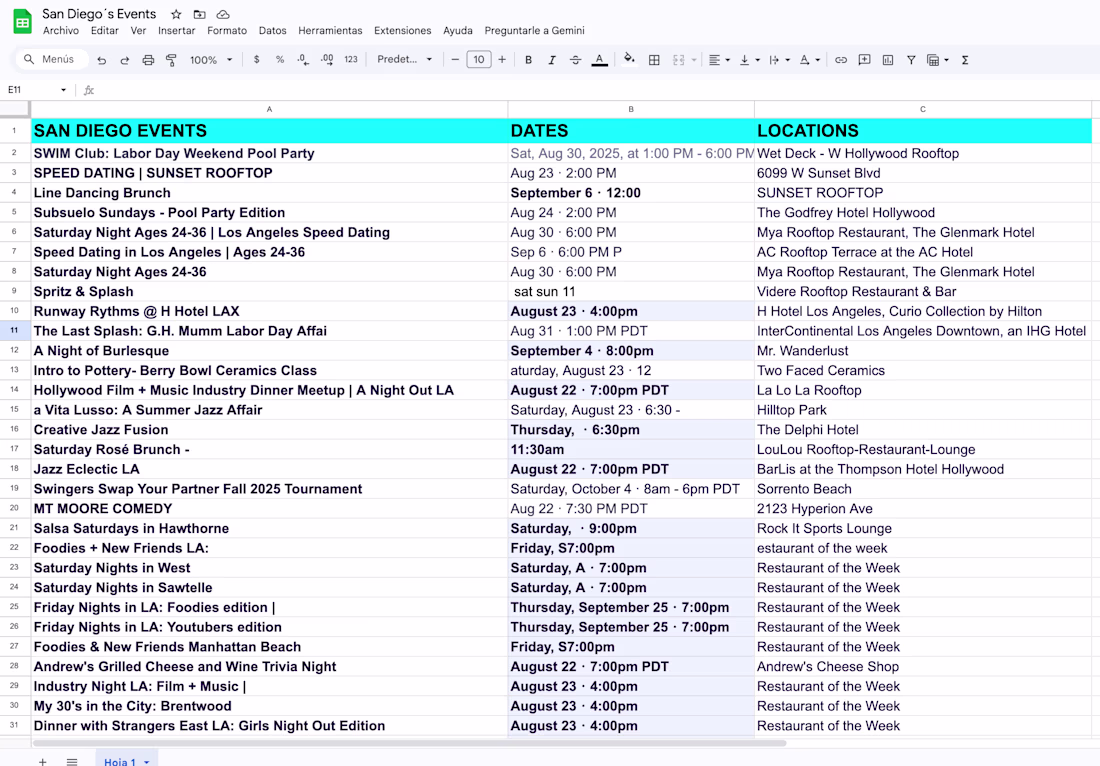
Task: Create a filter
Action: click(911, 60)
